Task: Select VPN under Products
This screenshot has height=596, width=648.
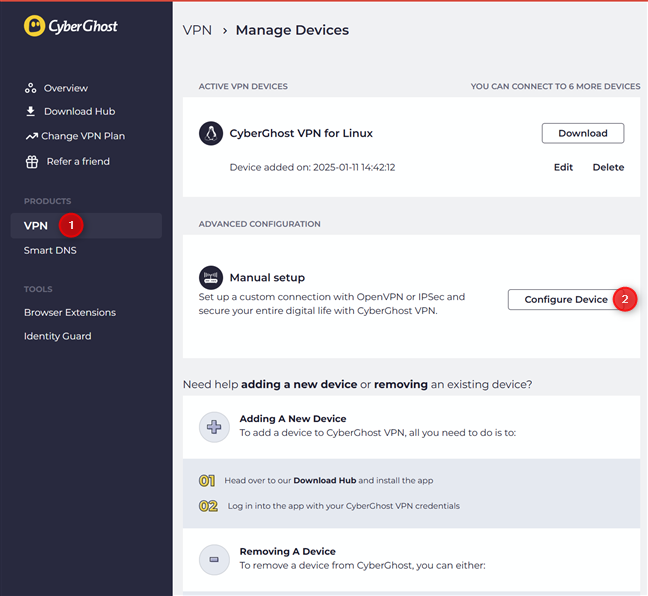Action: tap(86, 226)
